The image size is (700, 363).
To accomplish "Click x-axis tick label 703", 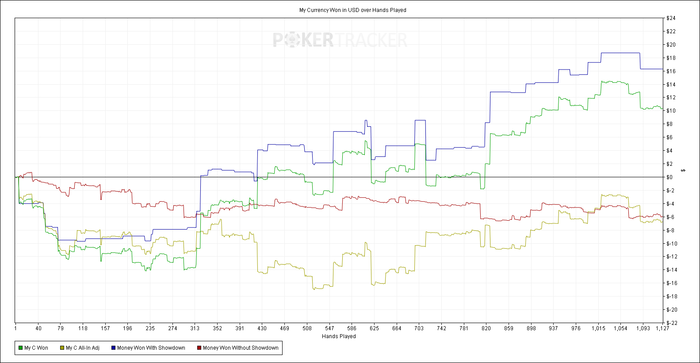I will point(419,329).
